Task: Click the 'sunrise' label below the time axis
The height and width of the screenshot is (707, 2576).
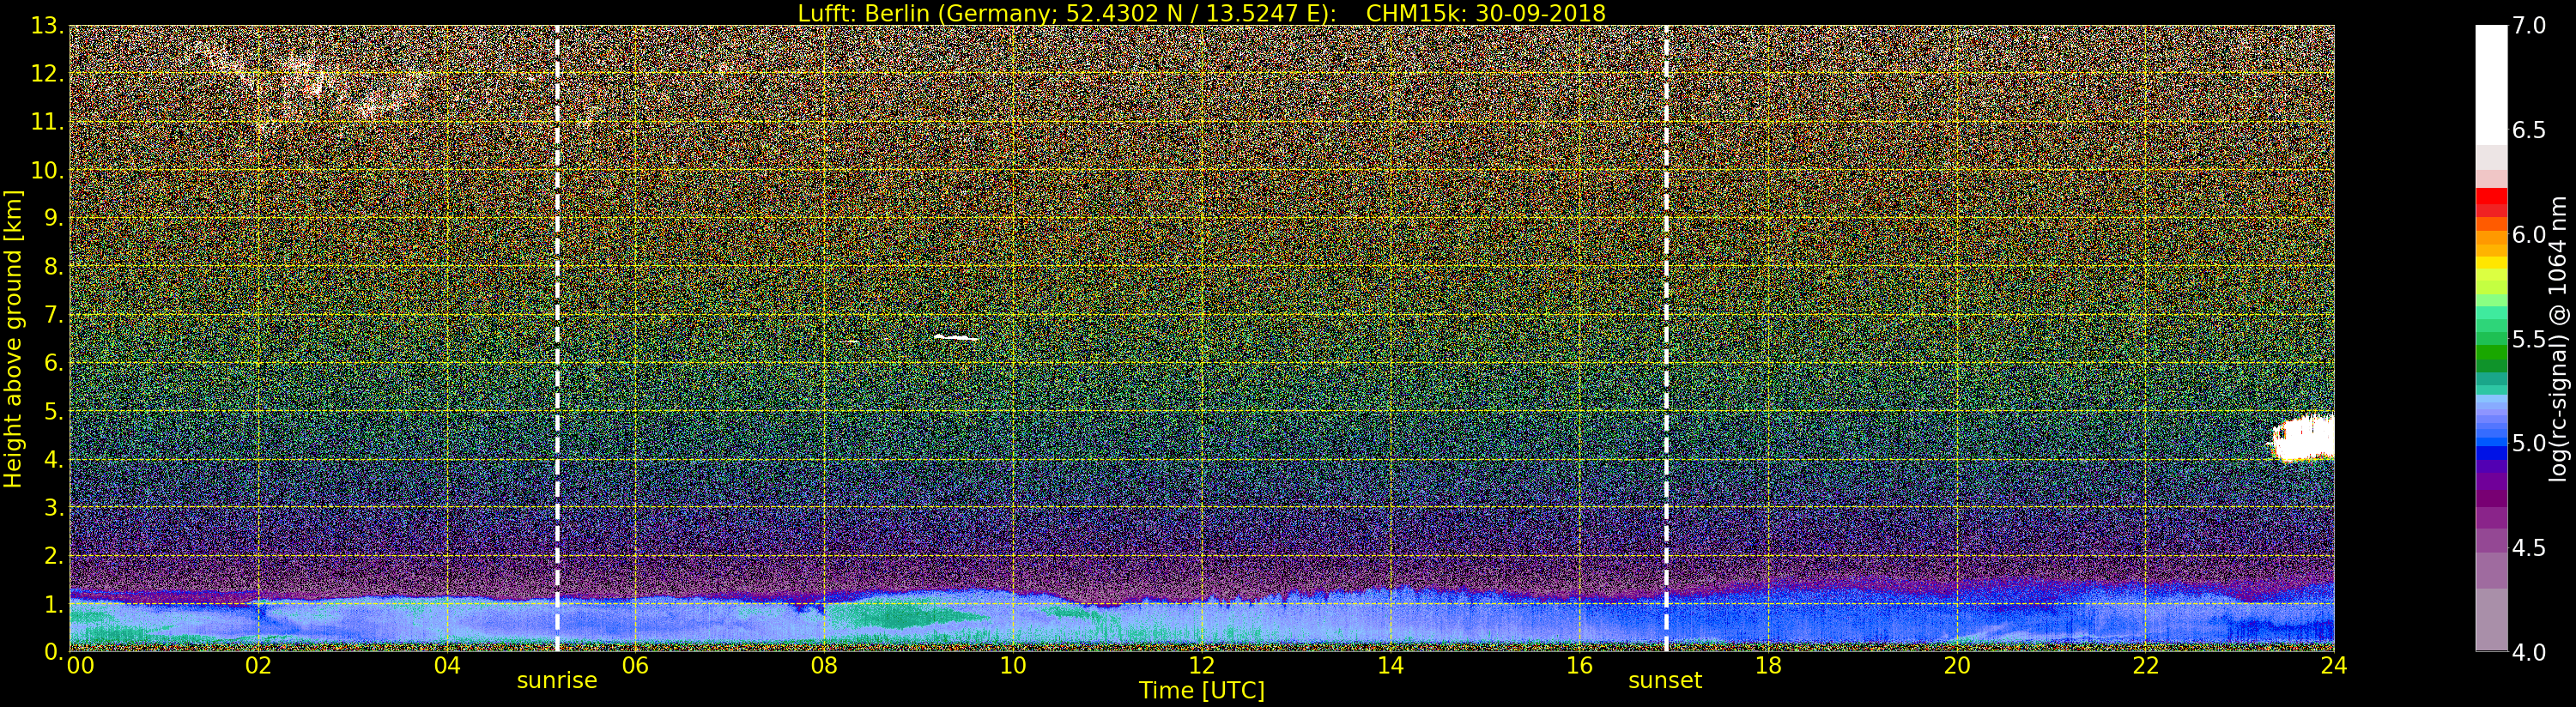Action: click(x=557, y=681)
